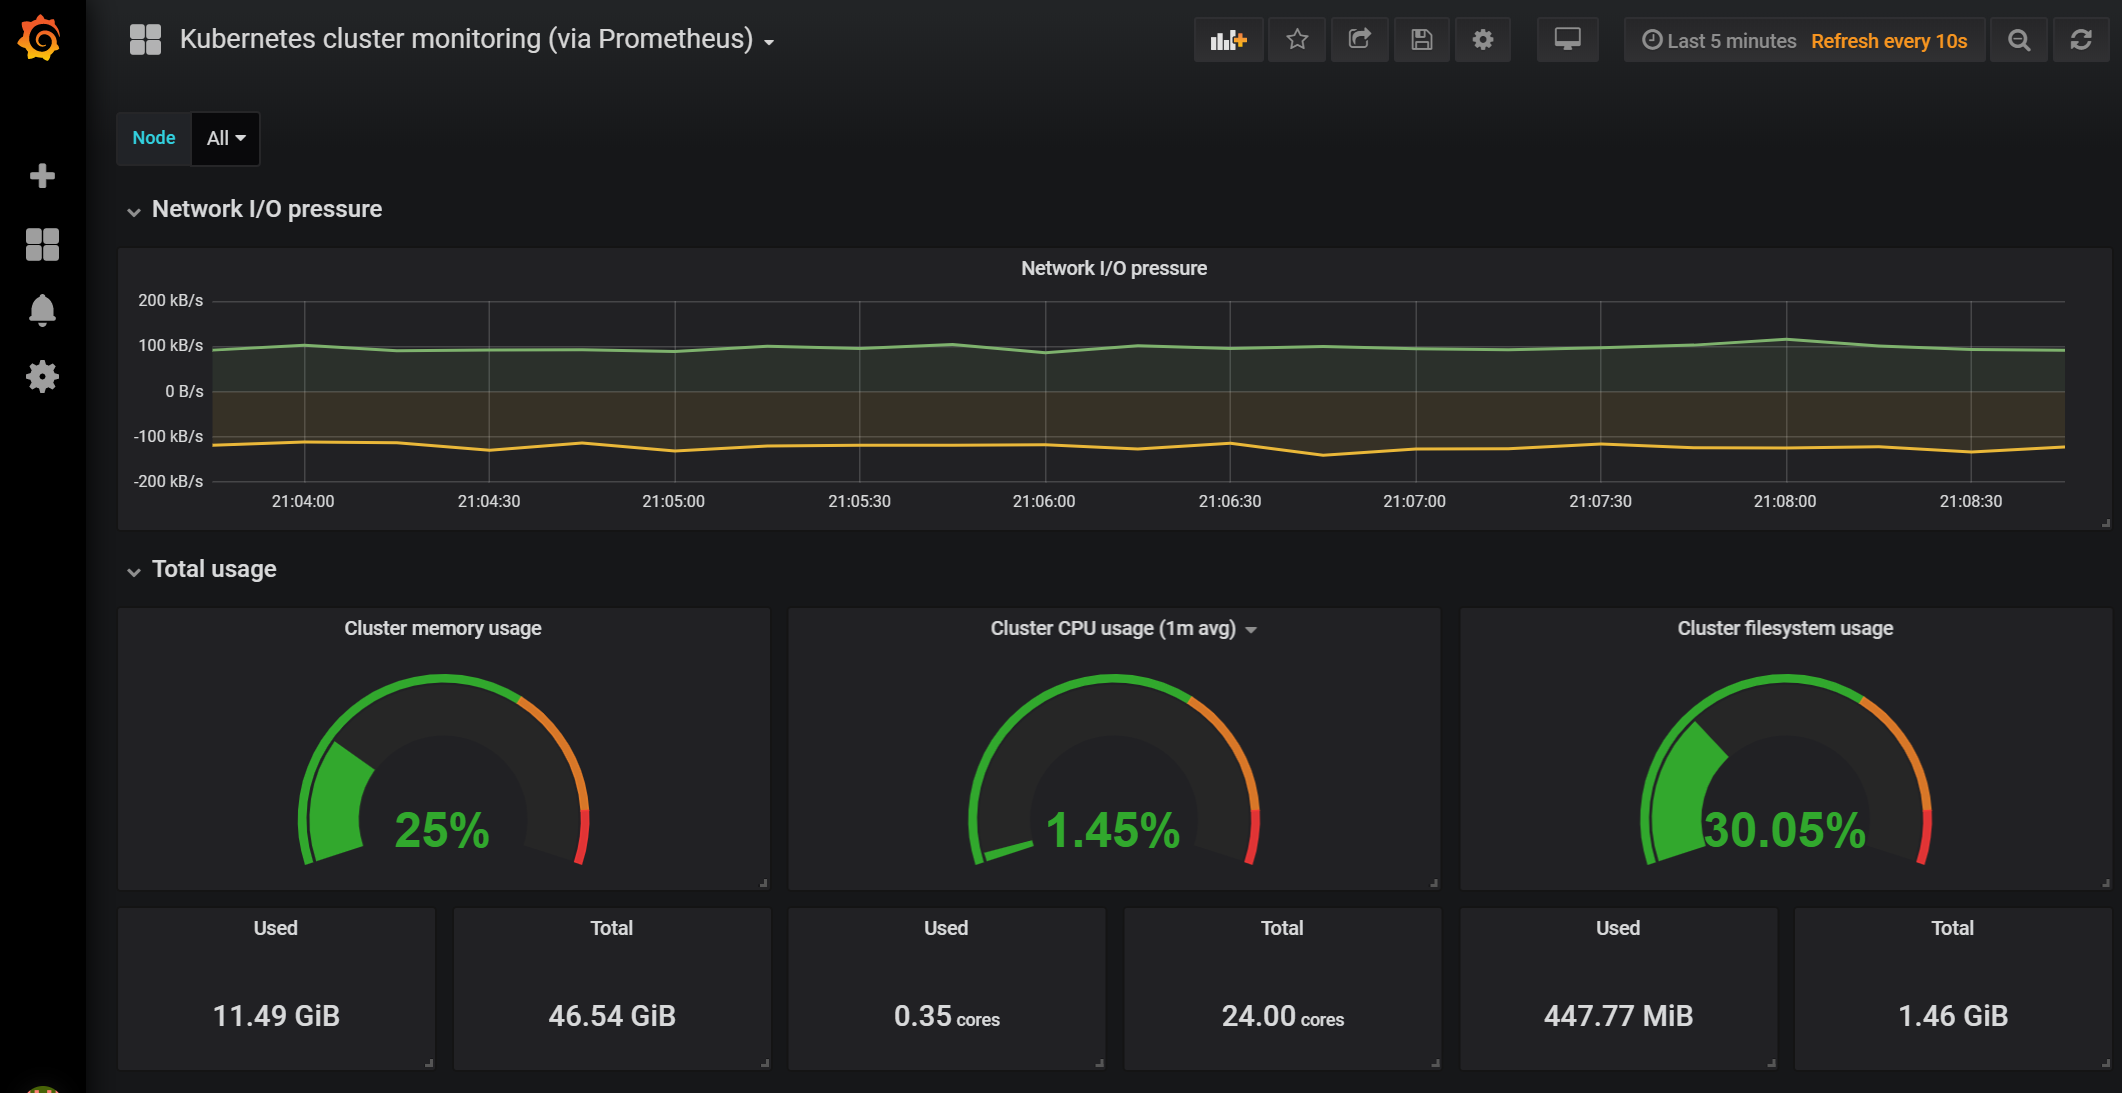Click the 21:06:00 time axis label

pos(1044,501)
